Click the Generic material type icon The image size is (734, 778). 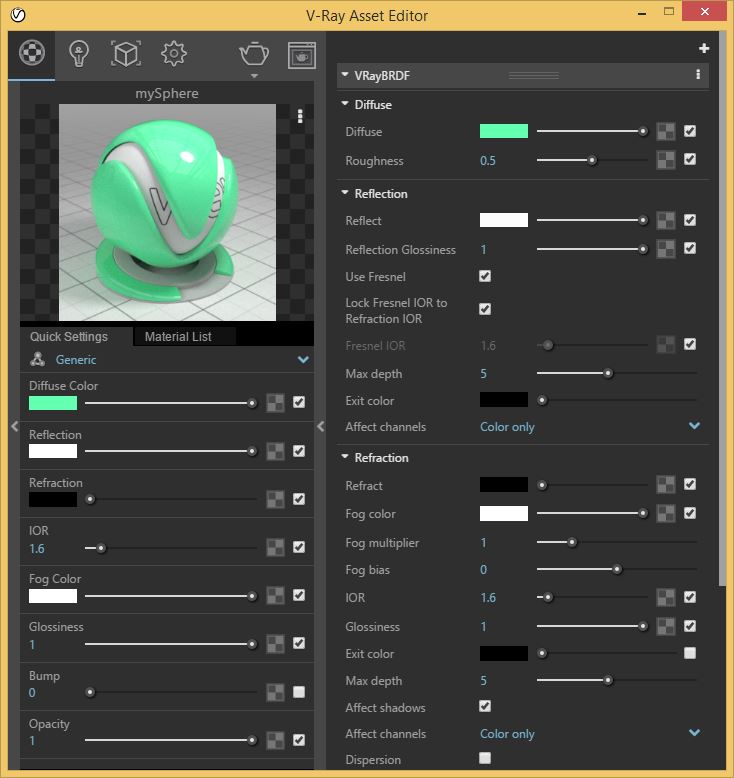tap(38, 359)
